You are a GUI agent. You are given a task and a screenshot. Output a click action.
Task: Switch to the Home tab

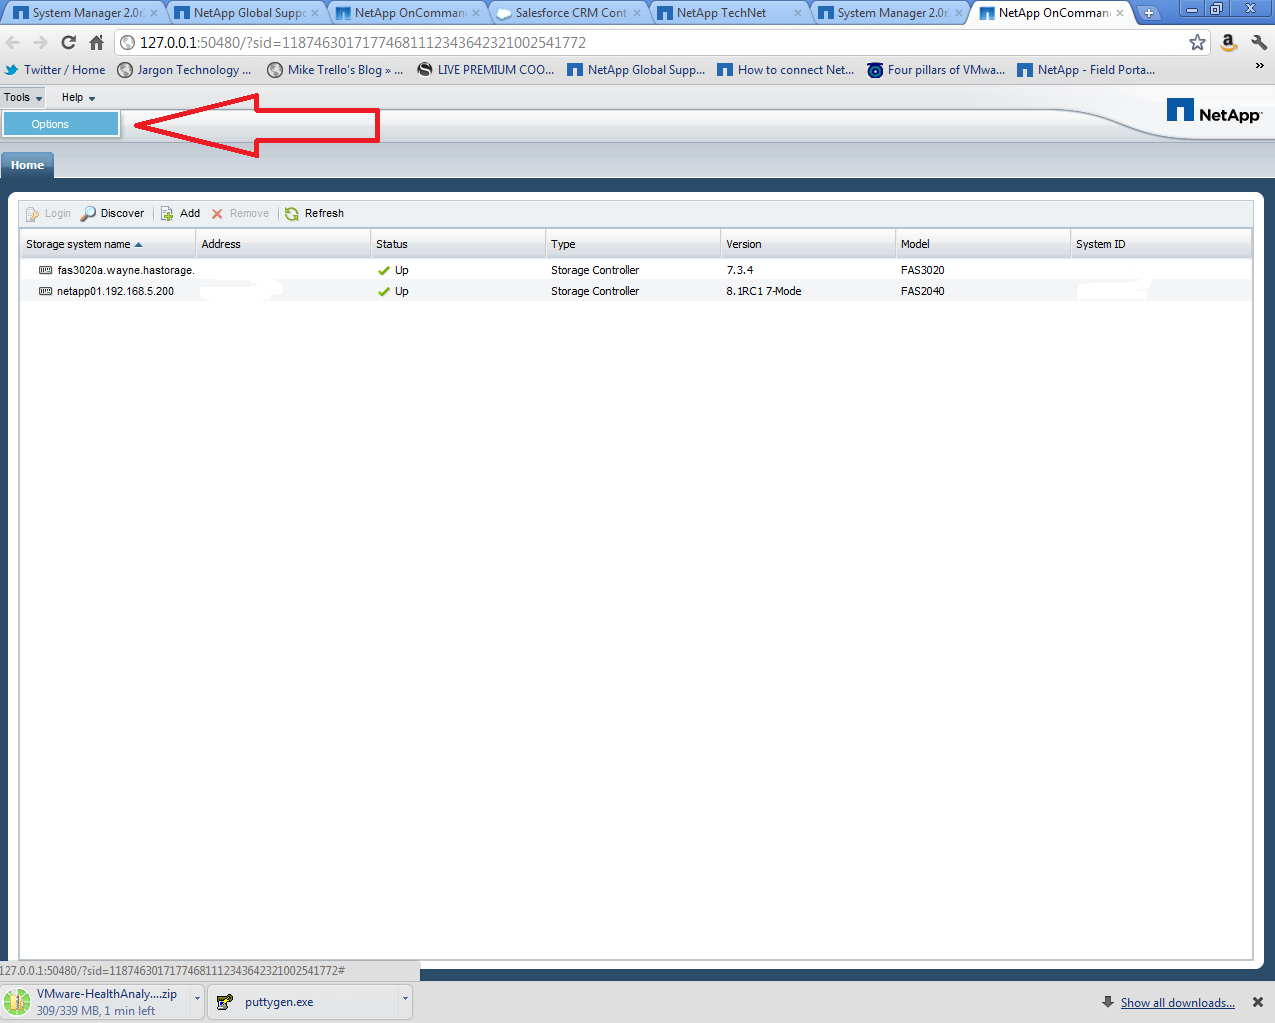click(27, 165)
